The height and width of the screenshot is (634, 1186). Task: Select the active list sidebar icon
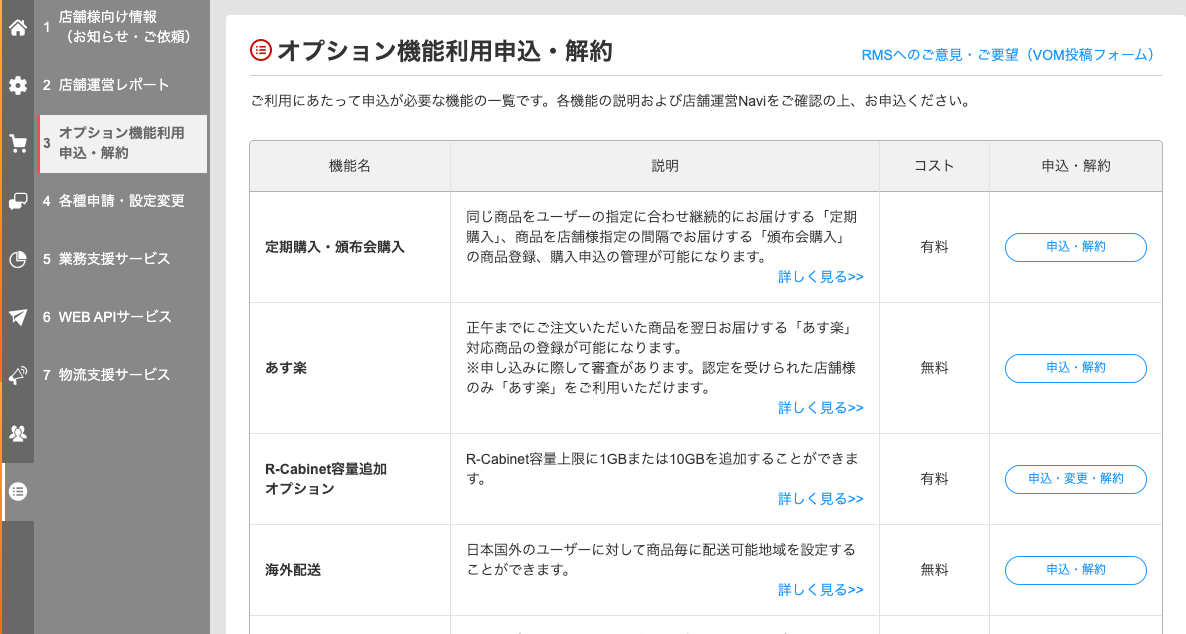[17, 492]
